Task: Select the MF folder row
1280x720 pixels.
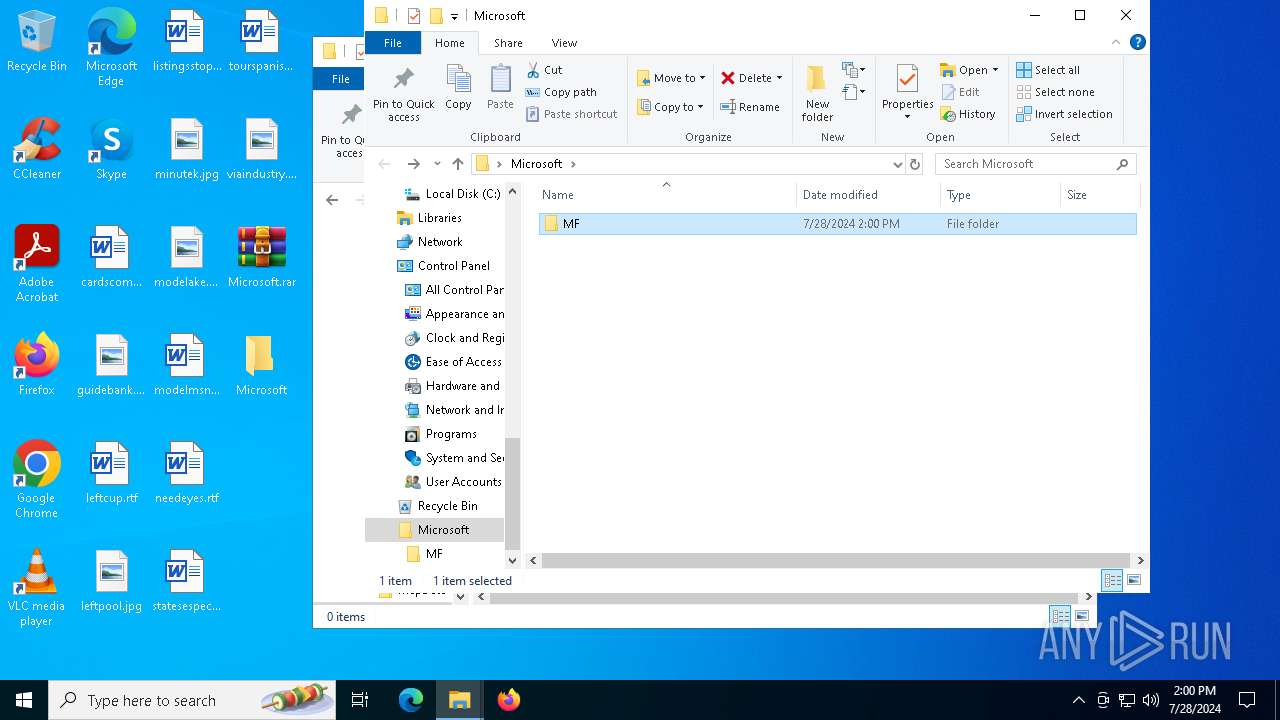Action: click(x=836, y=224)
